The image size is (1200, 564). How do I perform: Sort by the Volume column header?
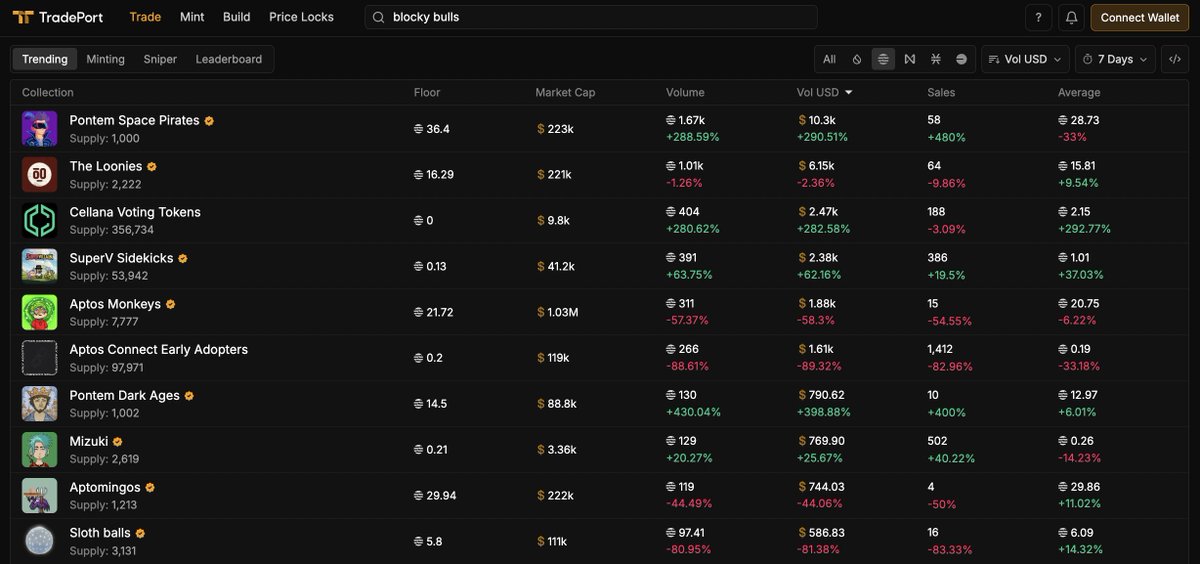coord(685,92)
